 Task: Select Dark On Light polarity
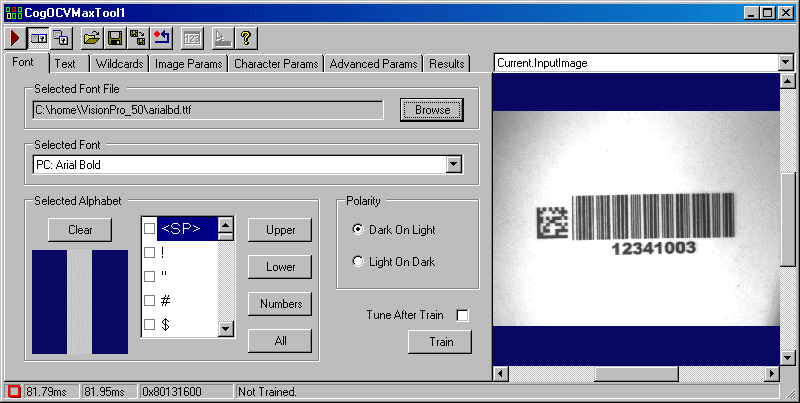[x=358, y=229]
